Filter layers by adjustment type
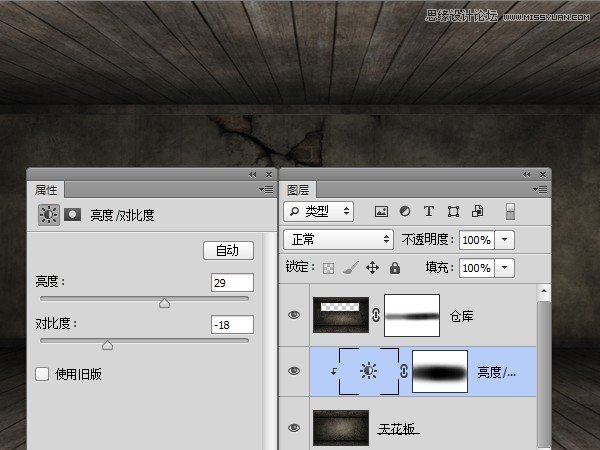Viewport: 600px width, 450px height. pyautogui.click(x=405, y=211)
